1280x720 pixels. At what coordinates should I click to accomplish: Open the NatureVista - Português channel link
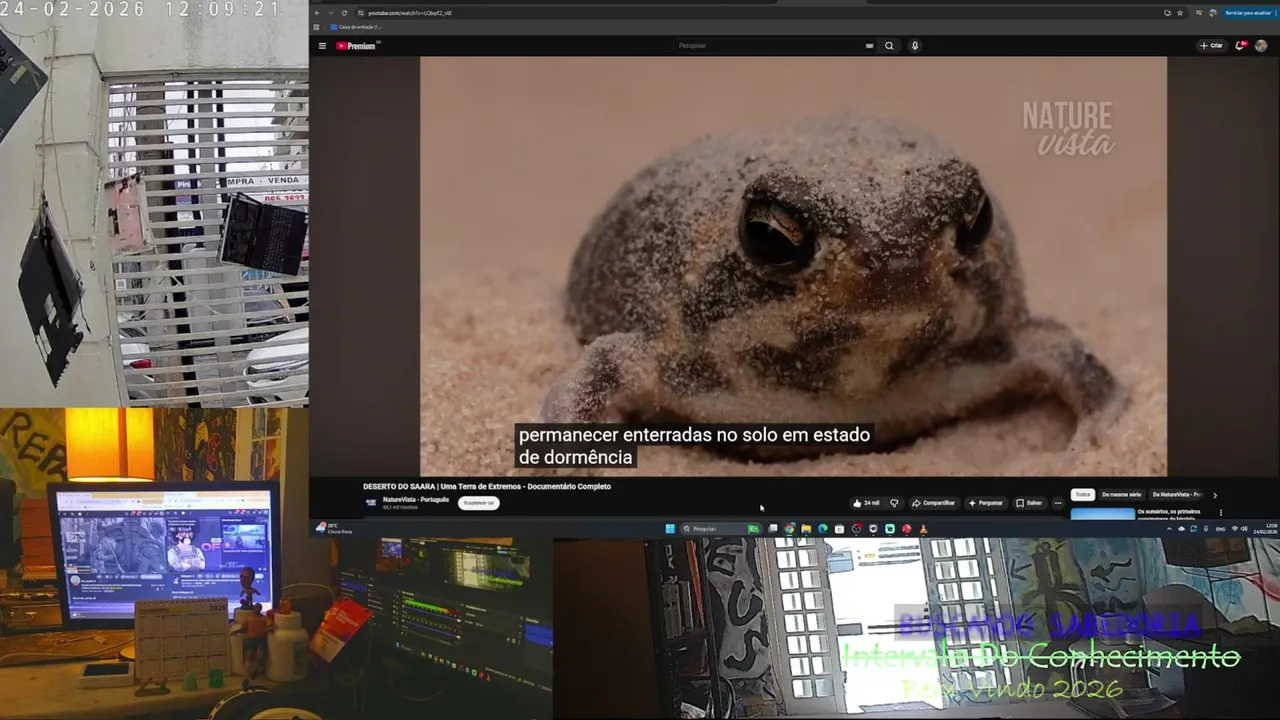click(416, 499)
